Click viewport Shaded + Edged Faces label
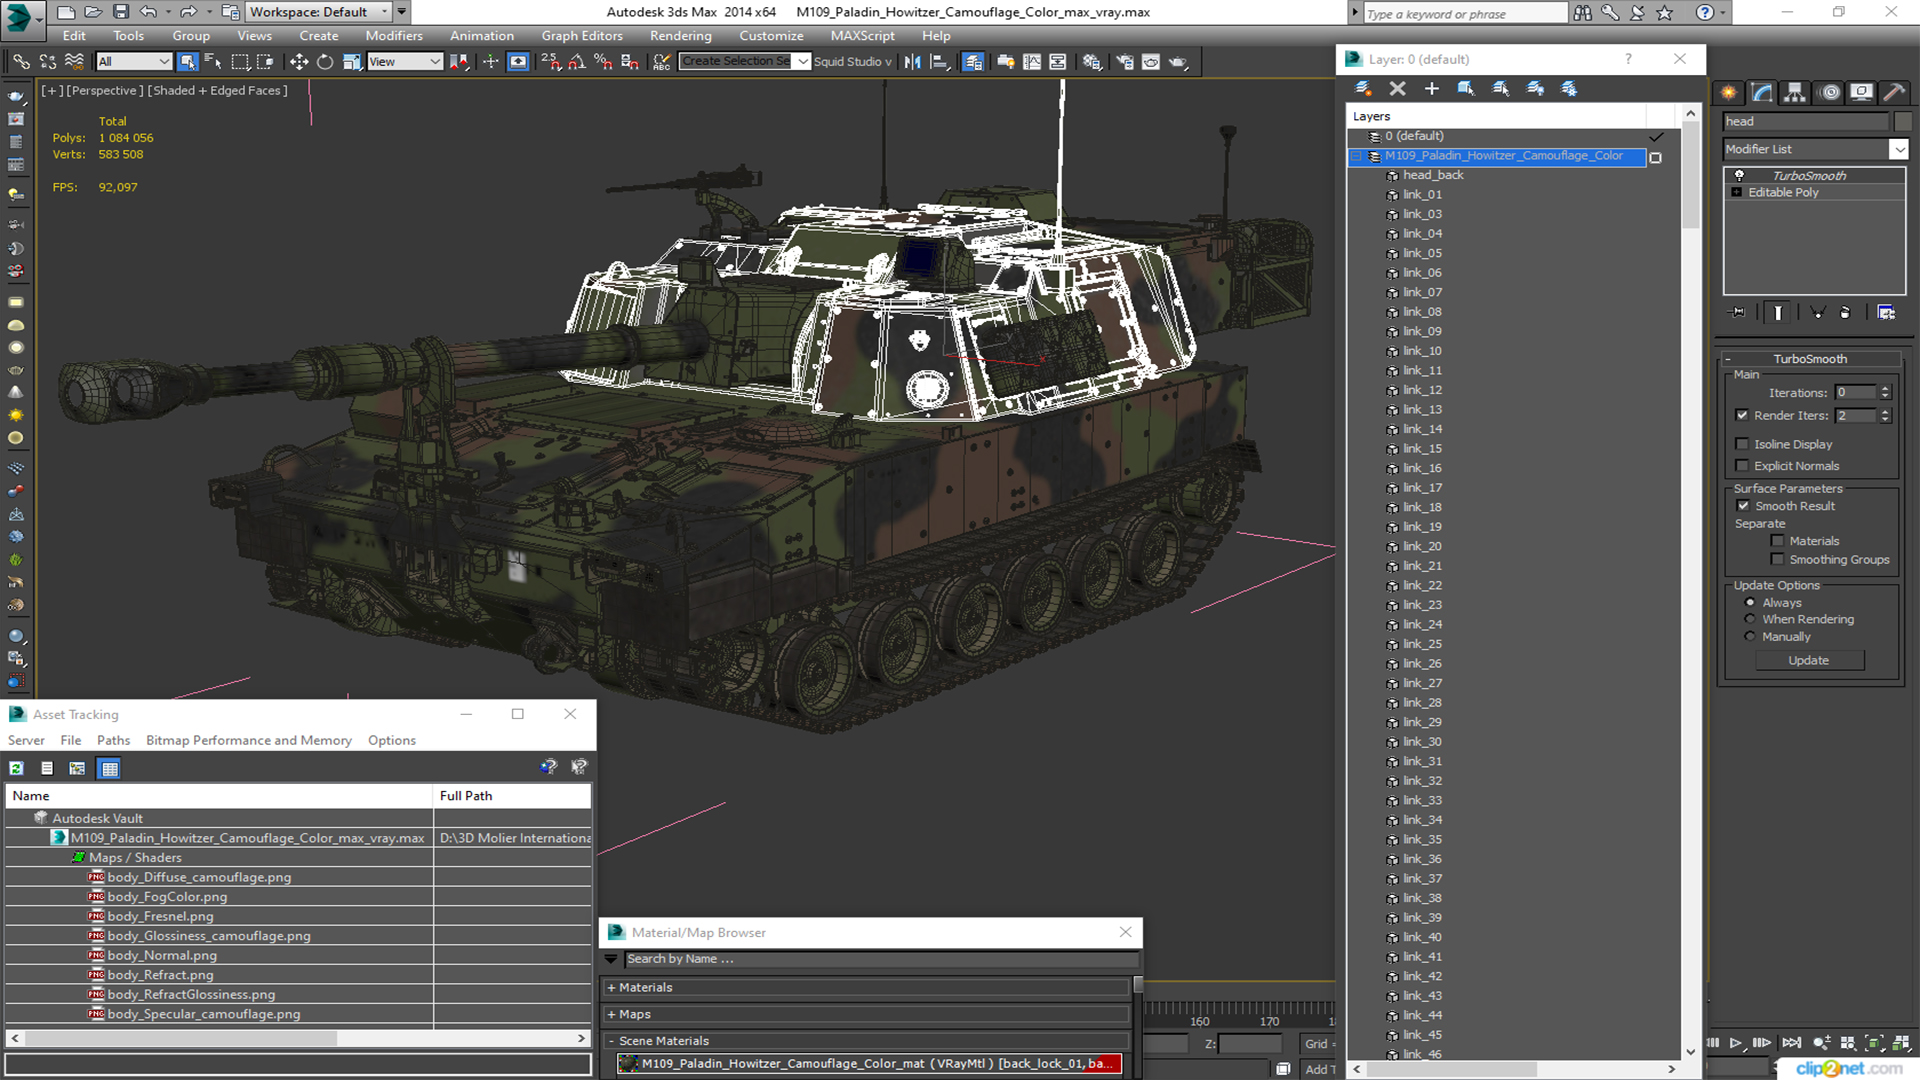This screenshot has height=1080, width=1920. click(217, 91)
